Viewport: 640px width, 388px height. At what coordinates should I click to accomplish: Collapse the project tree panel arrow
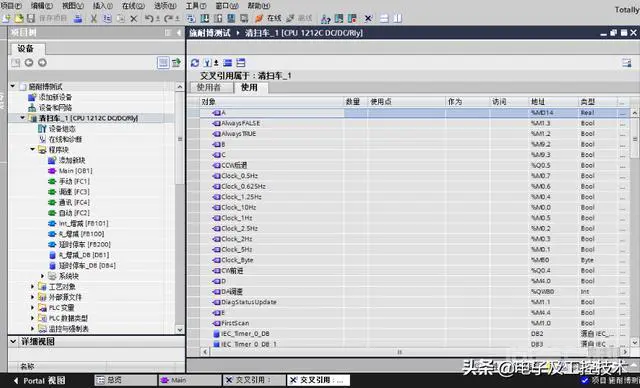point(178,33)
